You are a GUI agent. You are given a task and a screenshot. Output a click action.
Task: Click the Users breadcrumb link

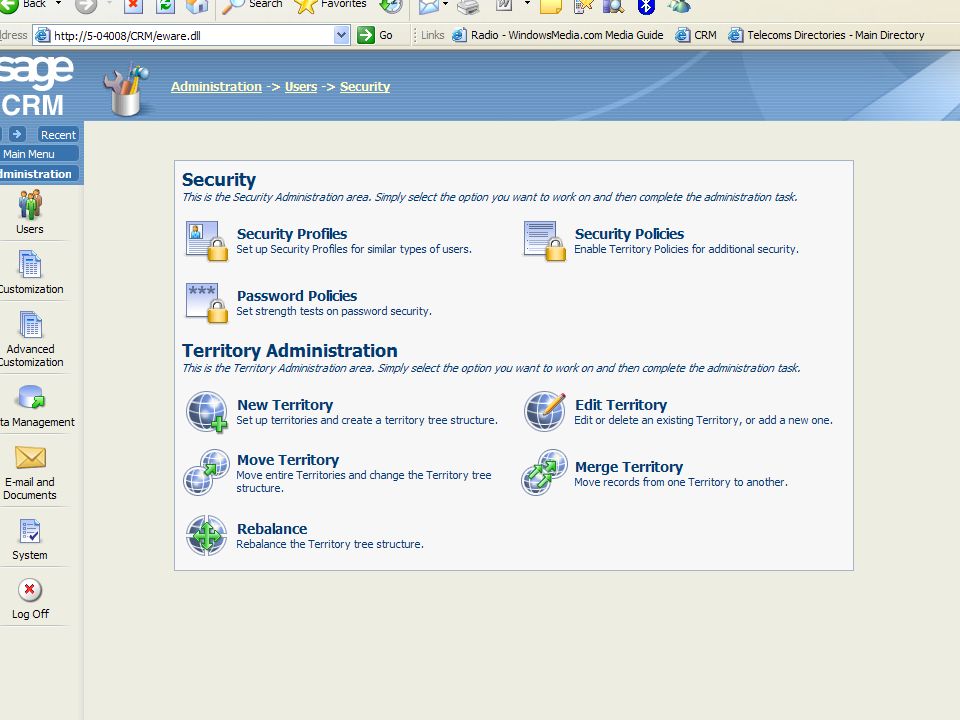301,86
